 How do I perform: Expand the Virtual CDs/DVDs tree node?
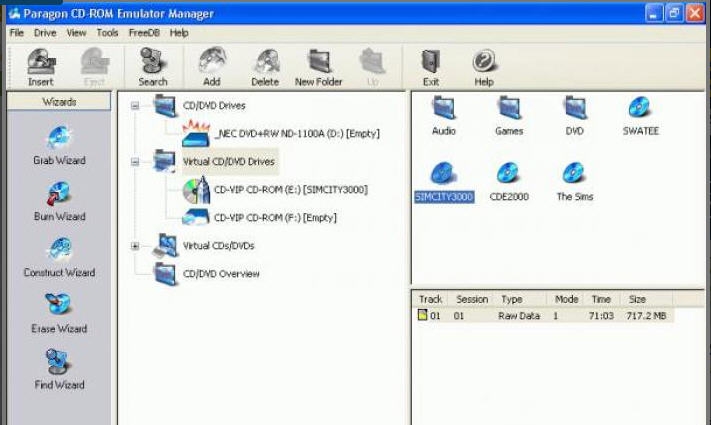[135, 246]
